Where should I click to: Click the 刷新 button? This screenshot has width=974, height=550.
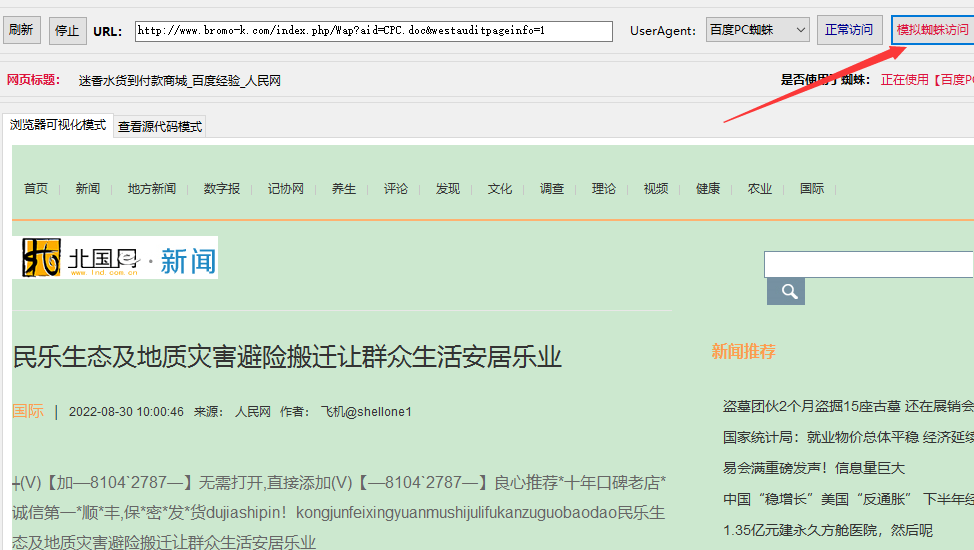click(x=21, y=31)
